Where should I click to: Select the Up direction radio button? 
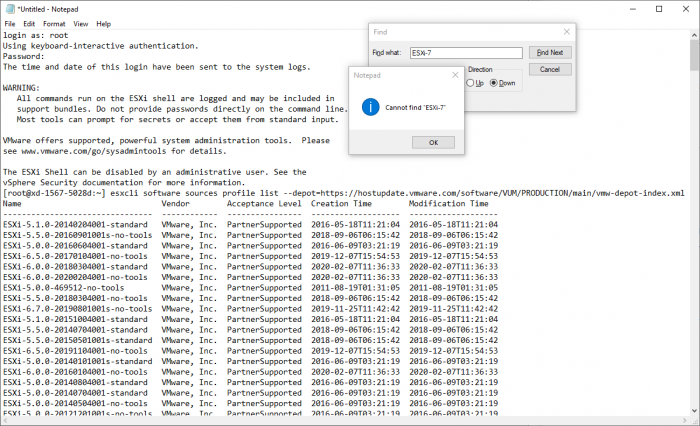click(x=475, y=83)
